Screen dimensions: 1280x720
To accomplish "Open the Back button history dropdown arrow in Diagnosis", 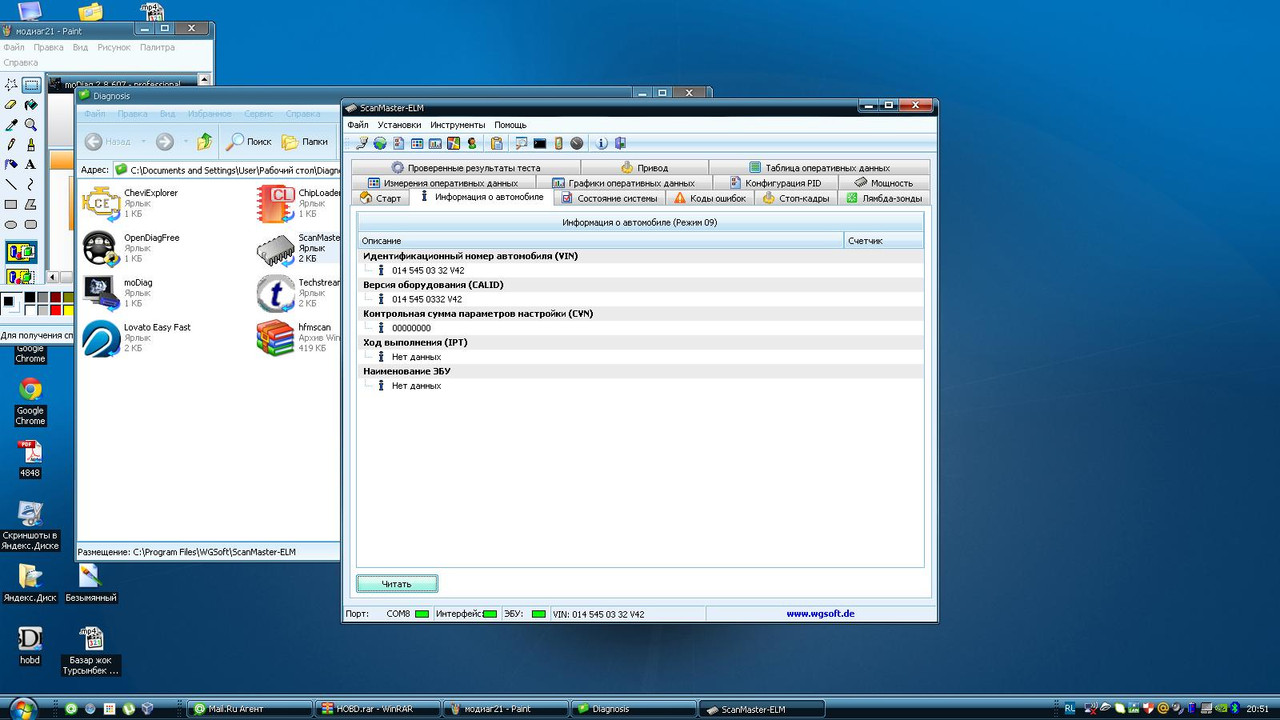I will [x=143, y=142].
